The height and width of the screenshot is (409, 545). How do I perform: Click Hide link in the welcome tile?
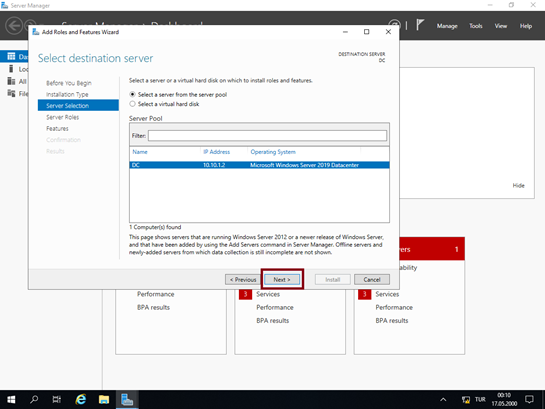[x=518, y=186]
